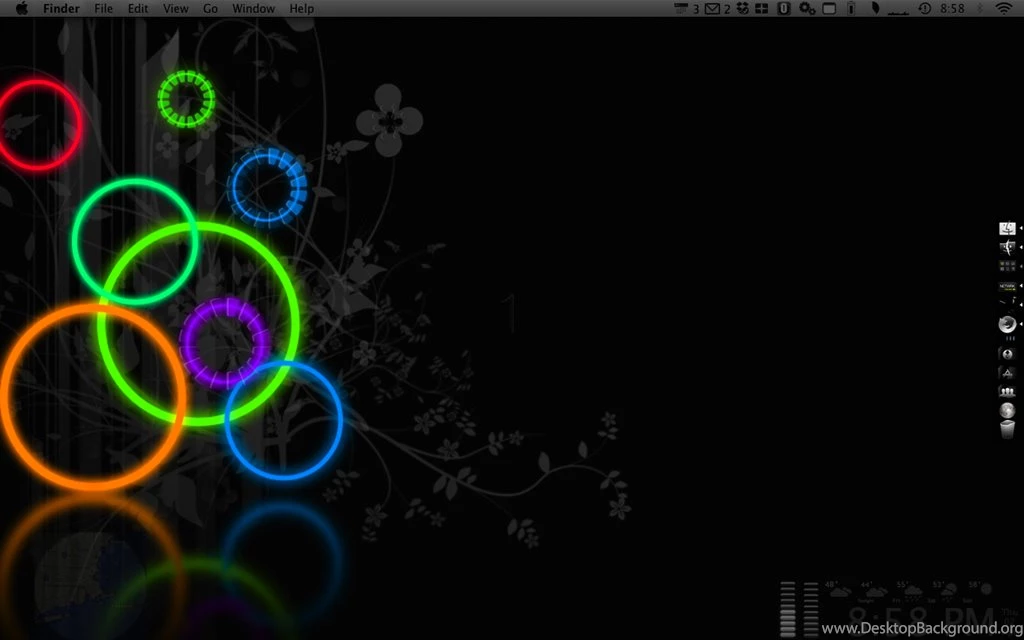Click the Dropbox icon in menu bar
1024x640 pixels.
tap(741, 9)
